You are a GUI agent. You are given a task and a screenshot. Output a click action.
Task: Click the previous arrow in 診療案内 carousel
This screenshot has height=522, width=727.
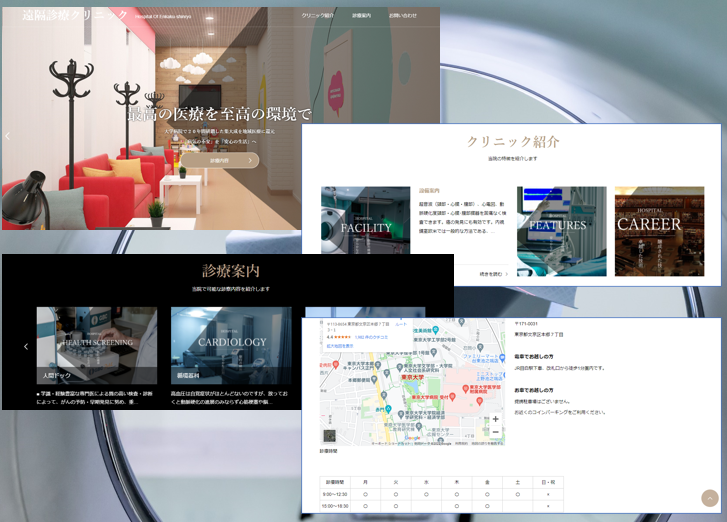pyautogui.click(x=26, y=346)
